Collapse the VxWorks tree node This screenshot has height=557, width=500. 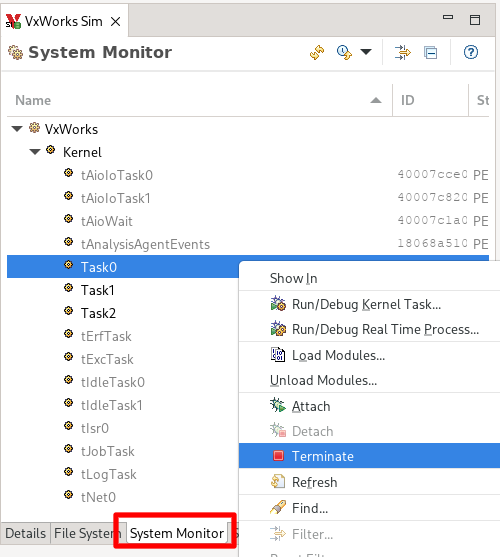(17, 129)
